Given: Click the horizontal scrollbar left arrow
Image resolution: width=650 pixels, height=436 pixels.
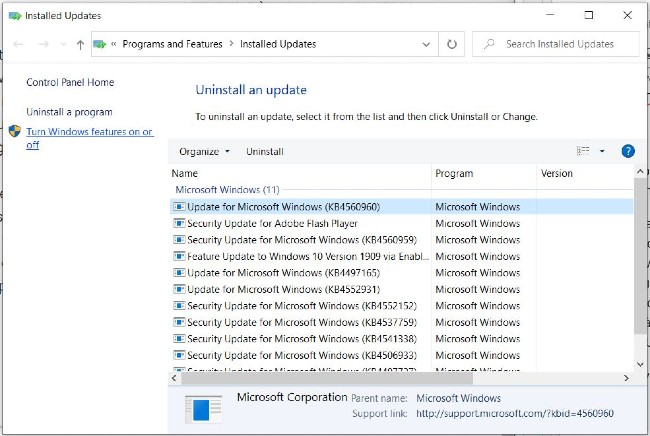Looking at the screenshot, I should coord(174,378).
